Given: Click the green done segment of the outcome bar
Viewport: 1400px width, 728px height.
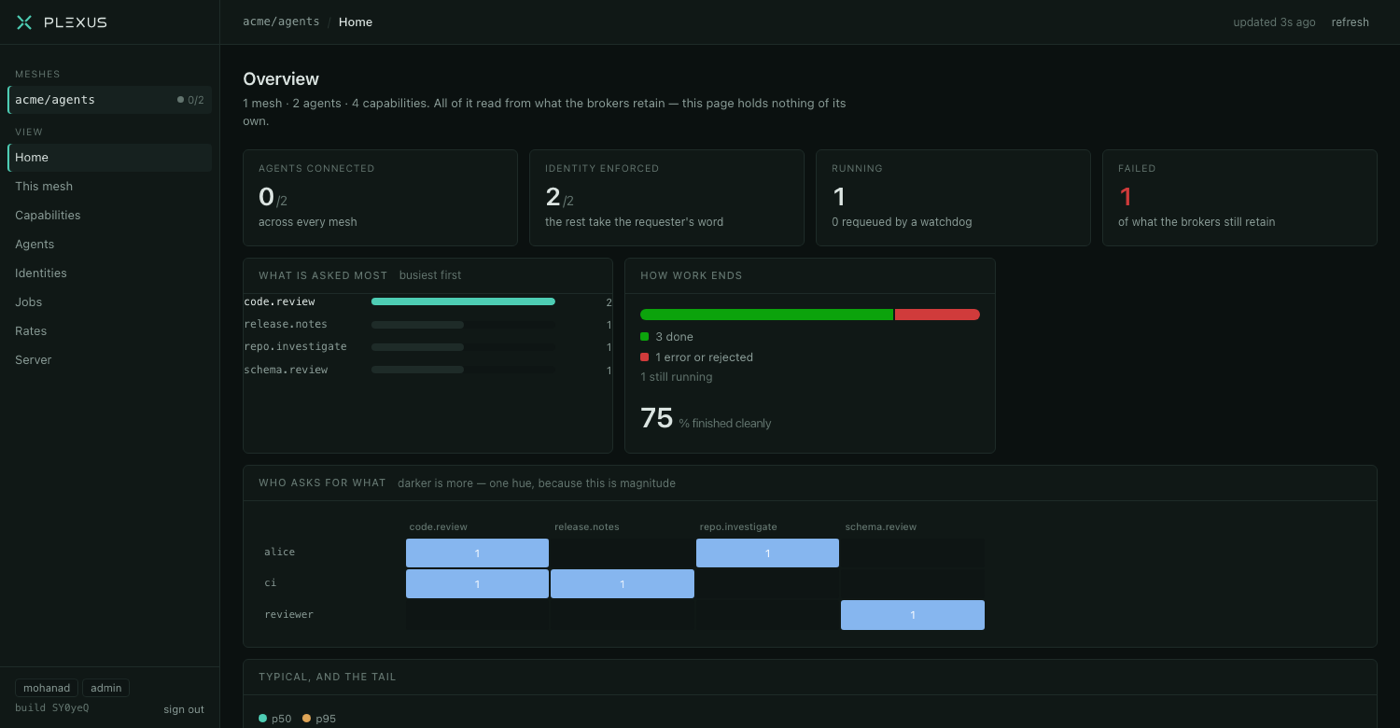Looking at the screenshot, I should click(767, 314).
